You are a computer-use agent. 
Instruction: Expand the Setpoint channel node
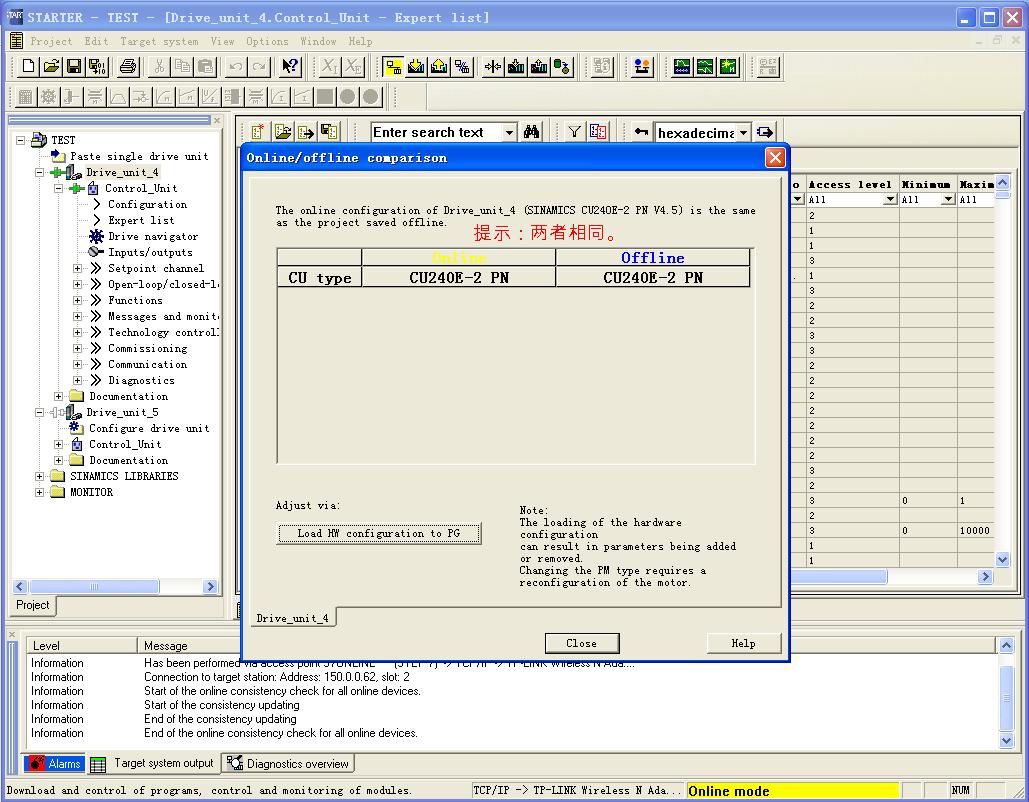tap(77, 268)
